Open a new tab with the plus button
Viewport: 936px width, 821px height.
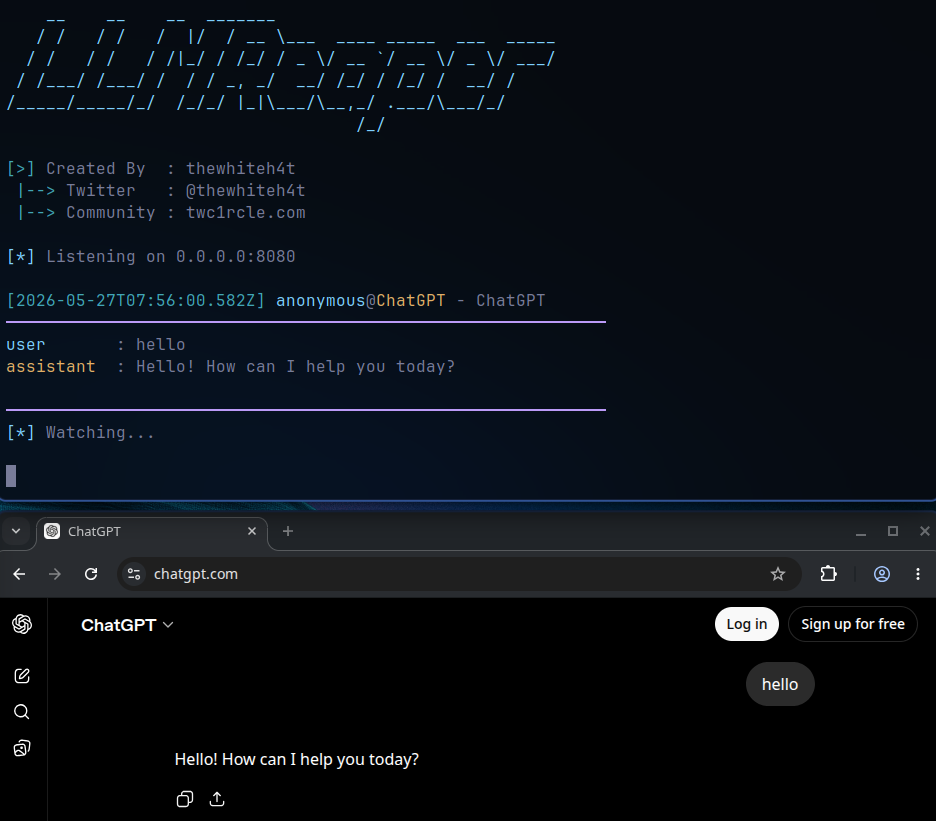pos(288,531)
